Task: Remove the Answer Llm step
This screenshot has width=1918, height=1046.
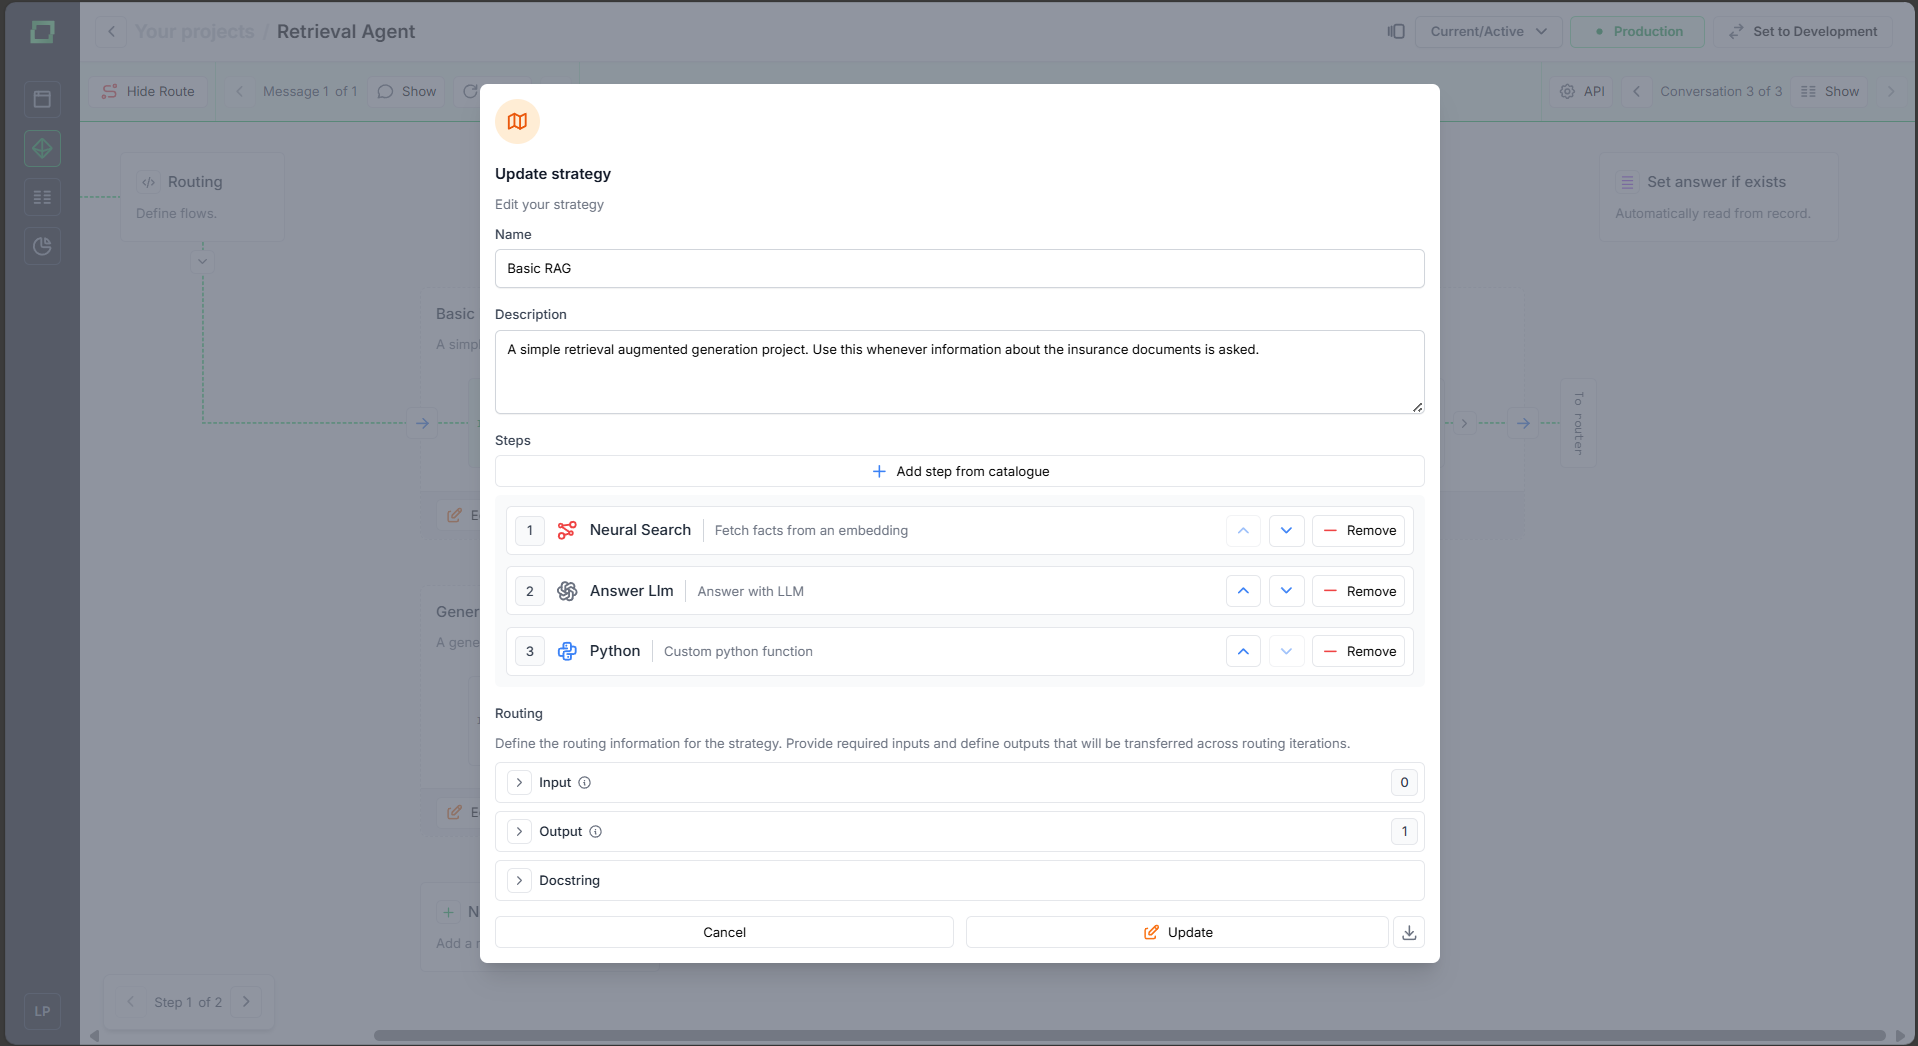Action: tap(1359, 591)
